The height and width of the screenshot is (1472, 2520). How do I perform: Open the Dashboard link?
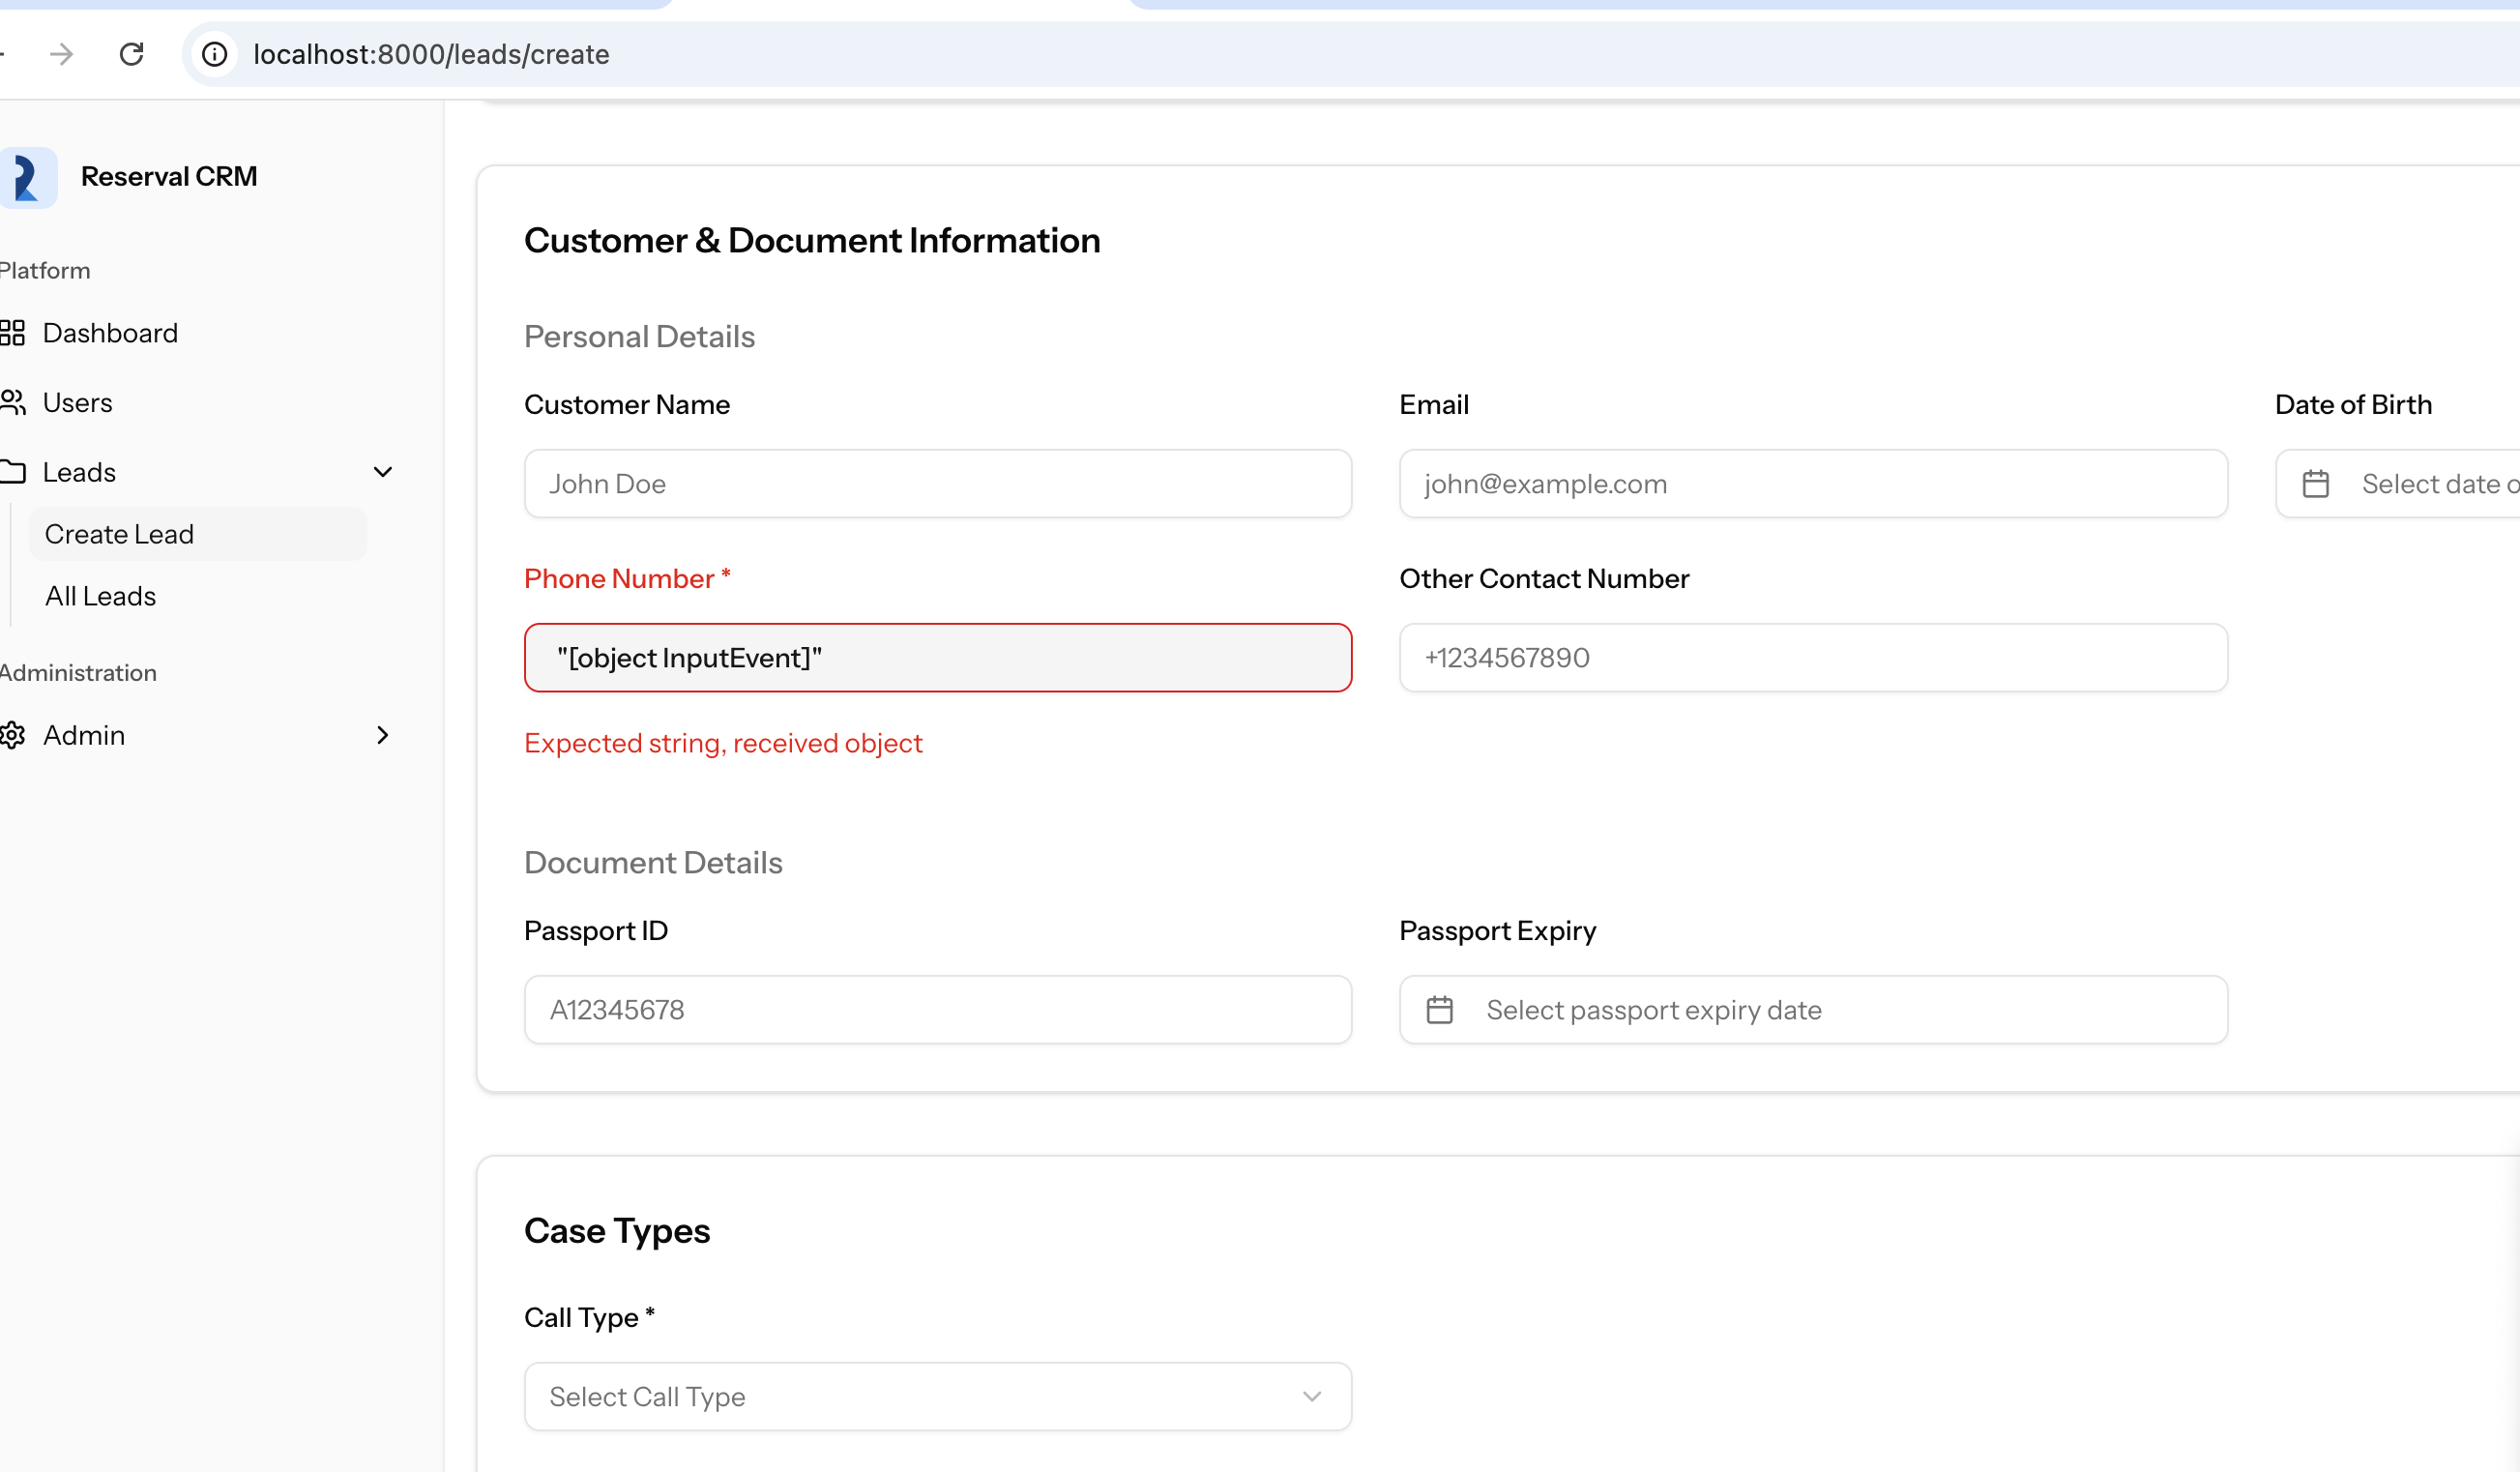coord(110,333)
